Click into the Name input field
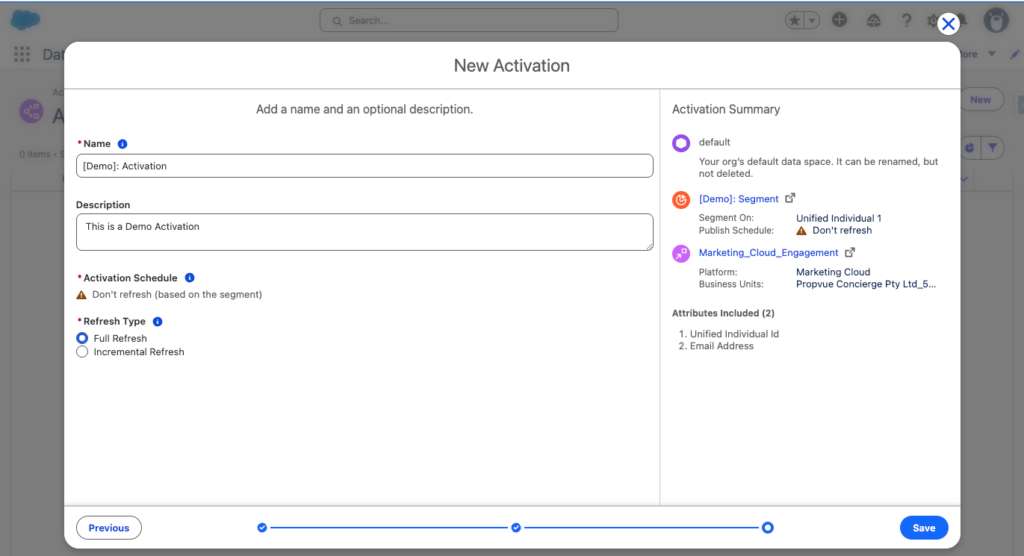Image resolution: width=1024 pixels, height=556 pixels. click(364, 166)
